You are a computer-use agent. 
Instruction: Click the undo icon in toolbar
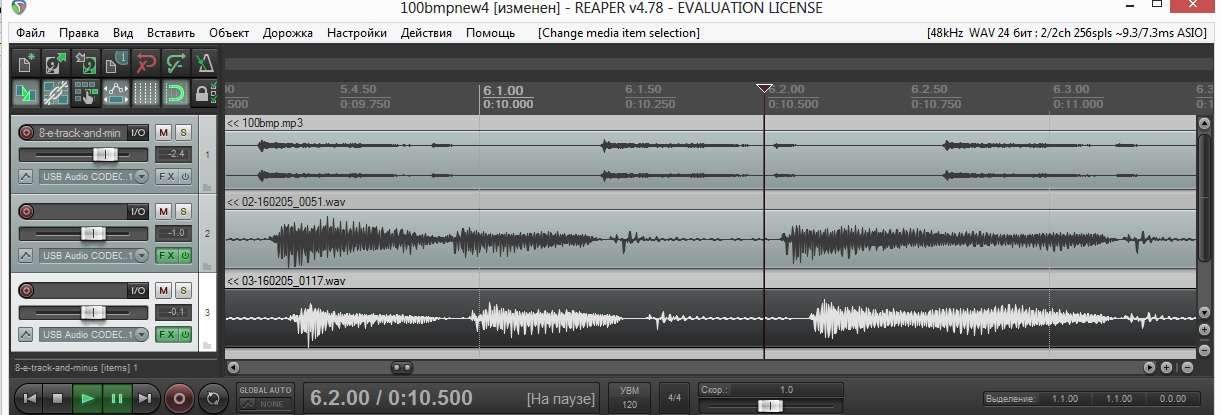click(x=146, y=64)
